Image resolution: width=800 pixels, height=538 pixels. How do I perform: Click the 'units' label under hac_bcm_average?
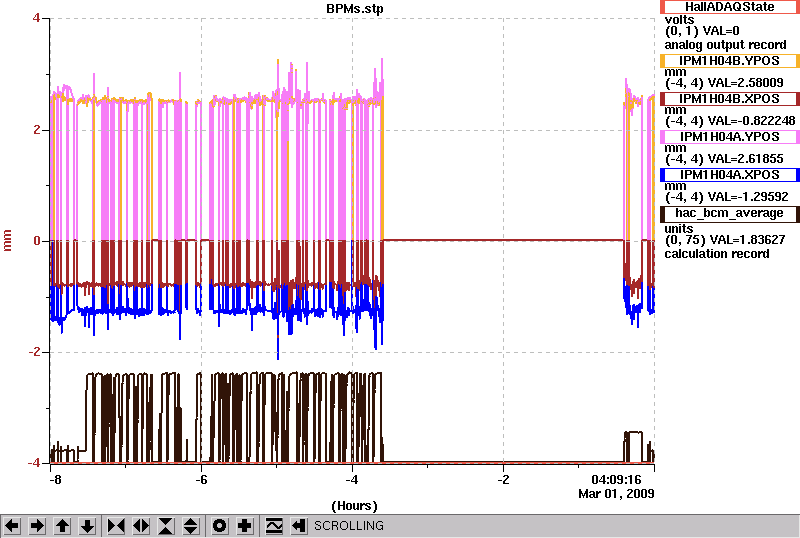click(679, 229)
